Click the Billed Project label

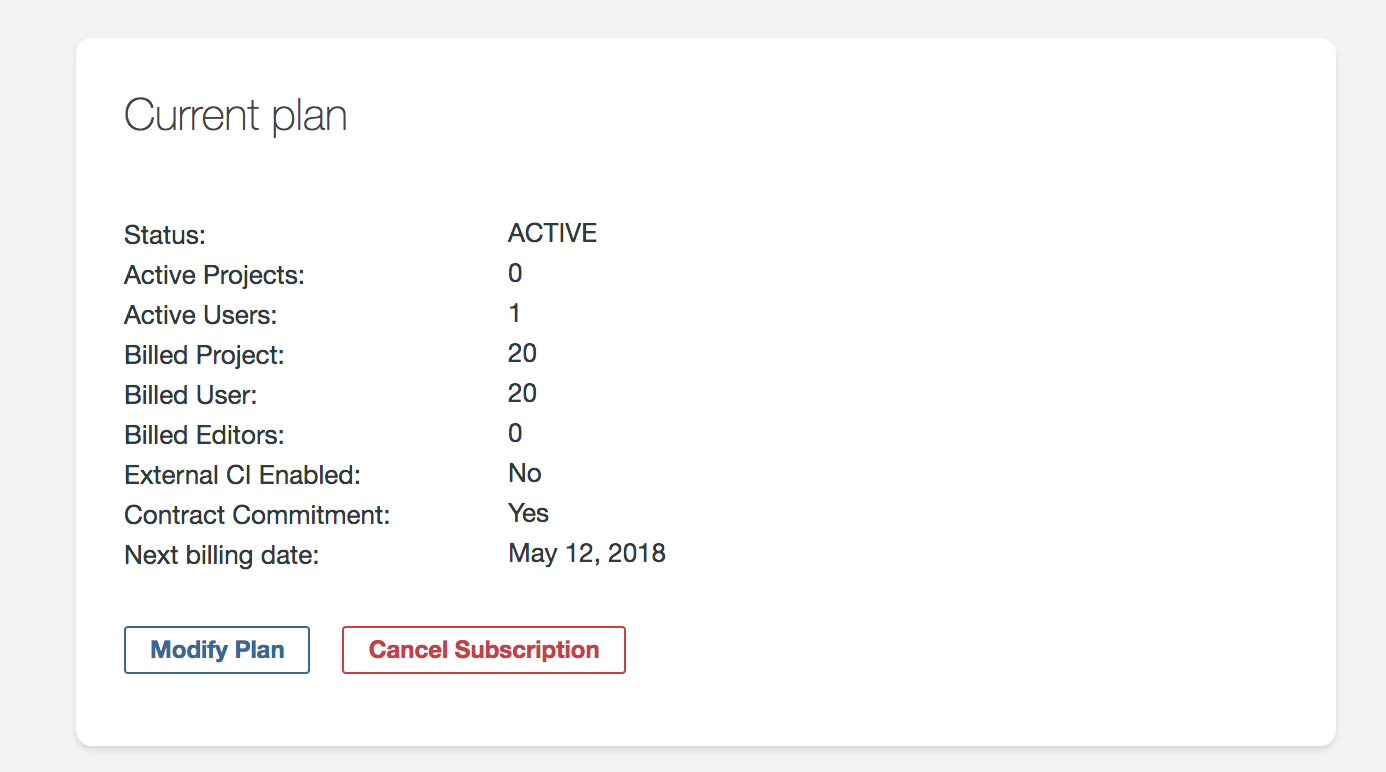(x=204, y=355)
